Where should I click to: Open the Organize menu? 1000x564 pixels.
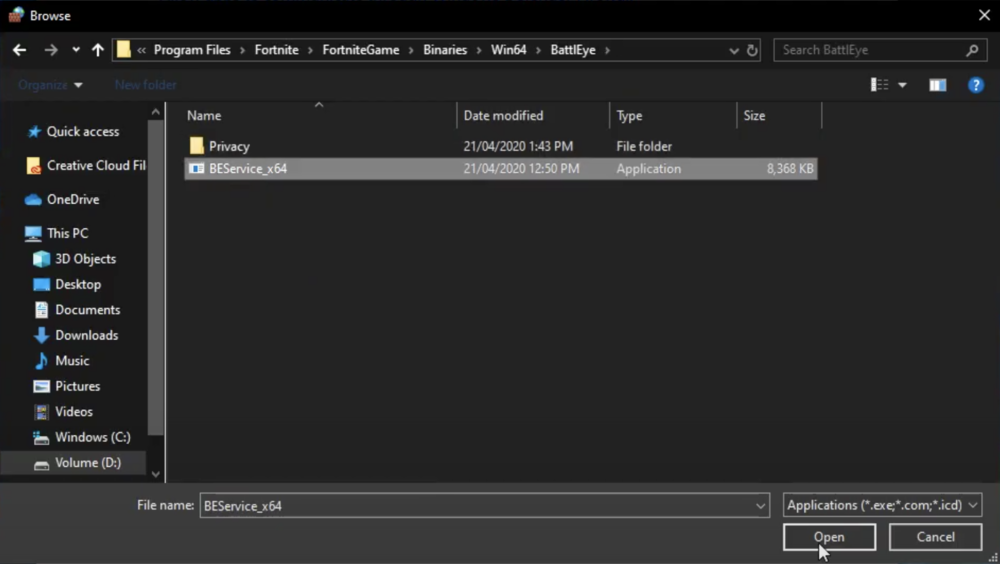(x=50, y=85)
